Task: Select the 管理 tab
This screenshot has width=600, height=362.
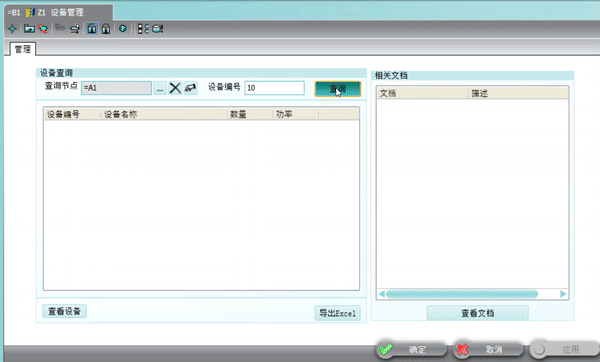Action: coord(23,49)
